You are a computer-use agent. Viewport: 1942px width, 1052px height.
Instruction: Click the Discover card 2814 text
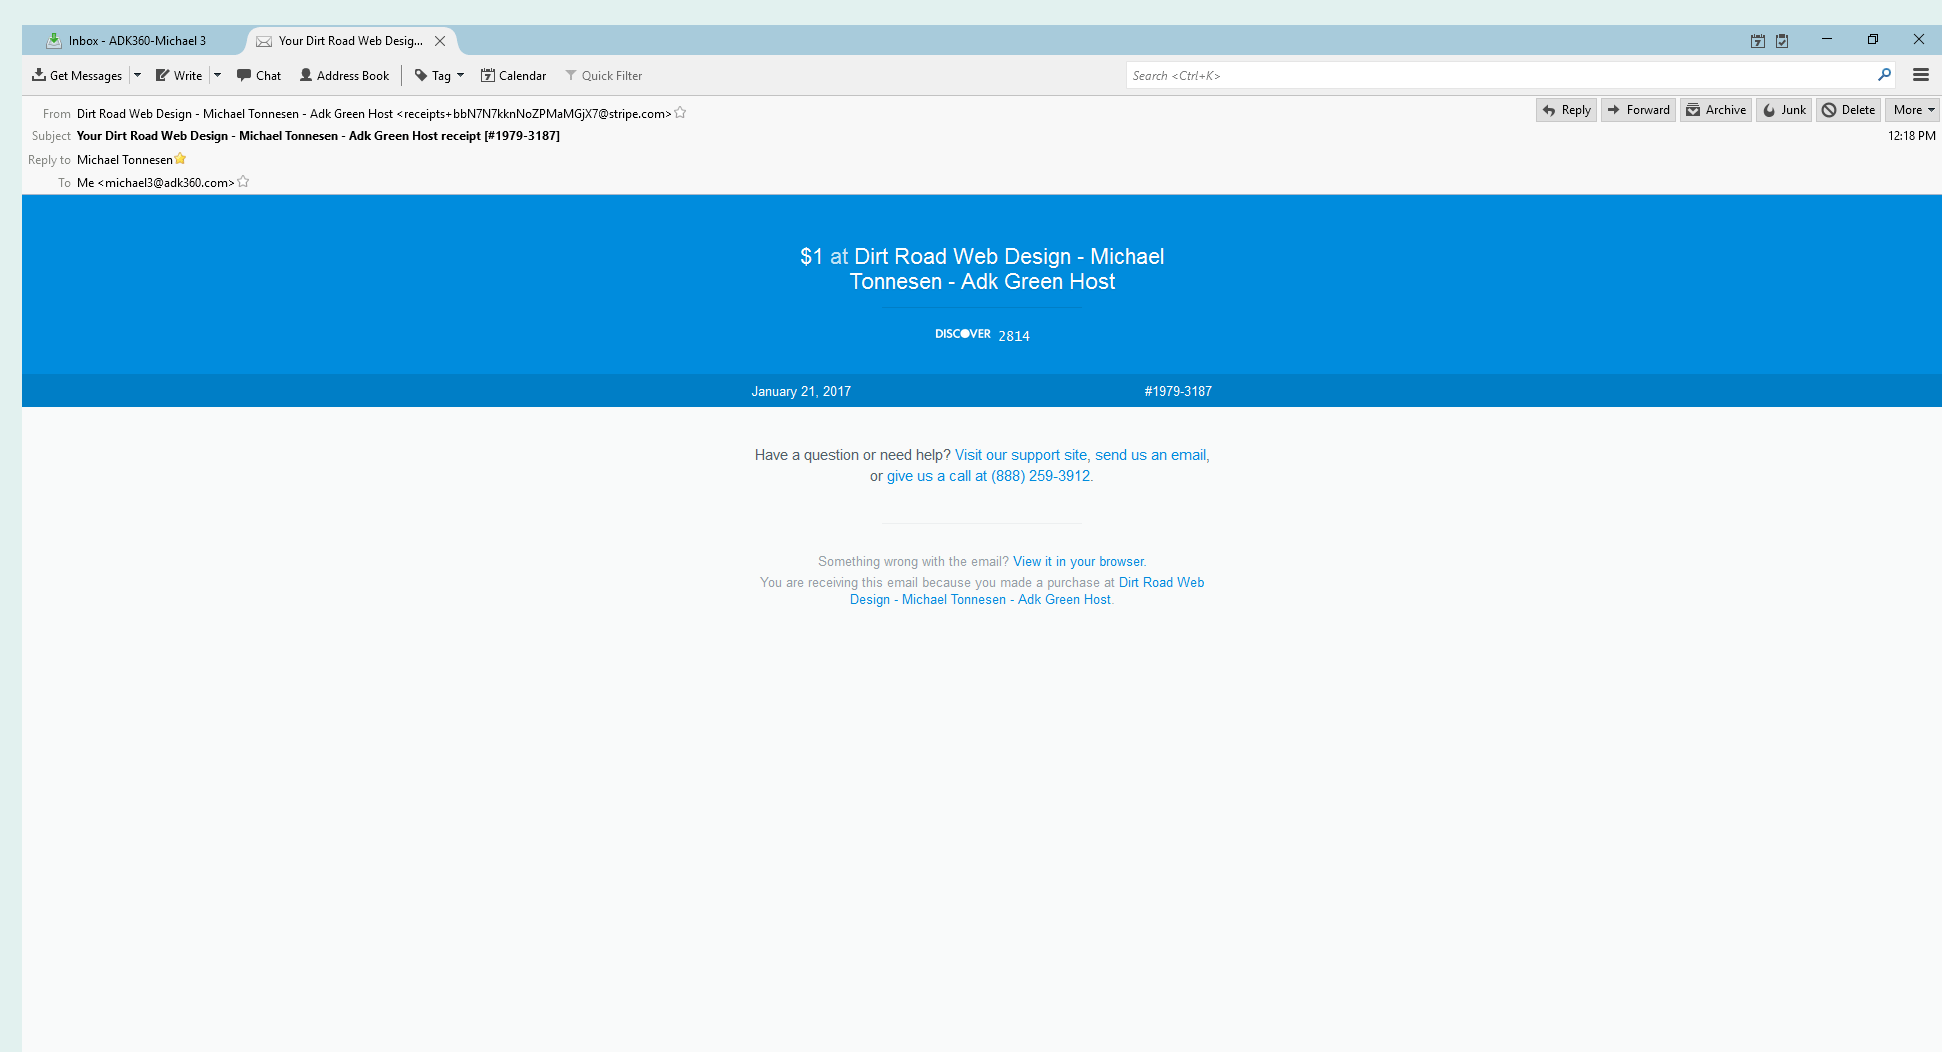click(982, 335)
